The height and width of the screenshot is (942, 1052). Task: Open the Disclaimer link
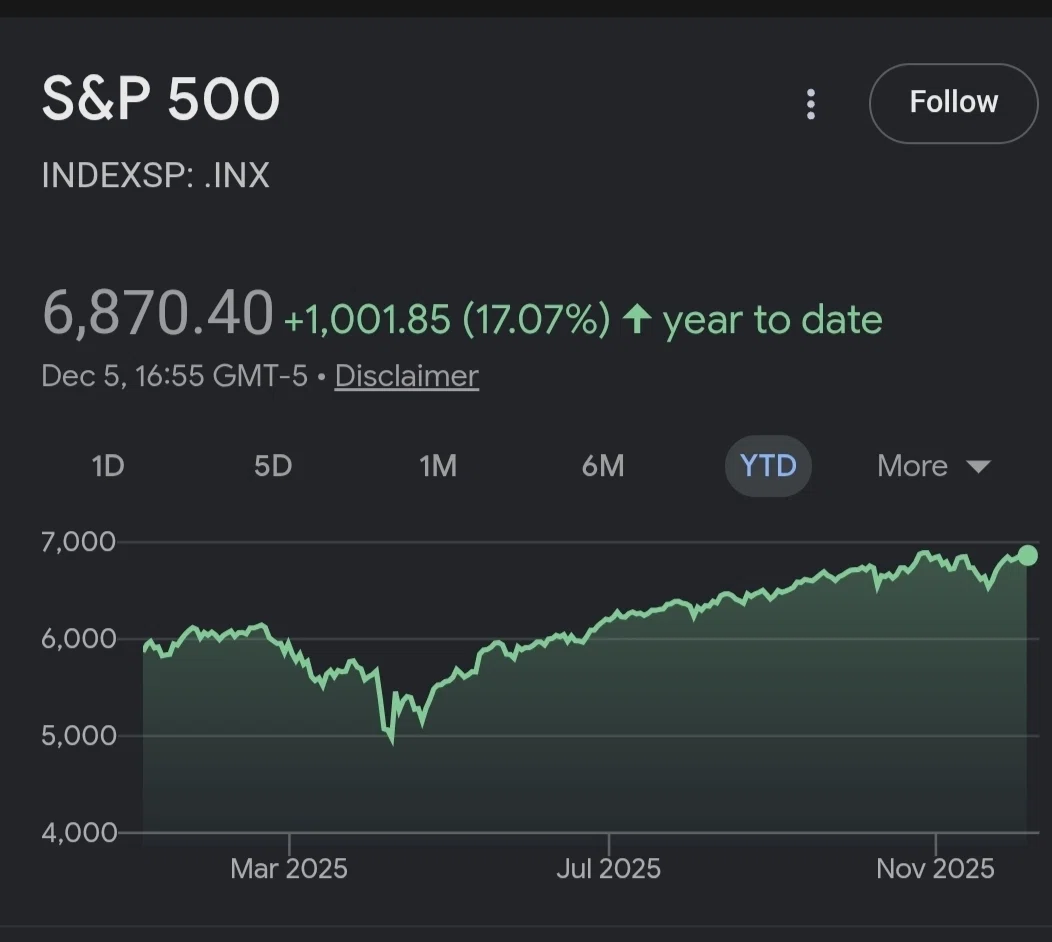pyautogui.click(x=407, y=376)
